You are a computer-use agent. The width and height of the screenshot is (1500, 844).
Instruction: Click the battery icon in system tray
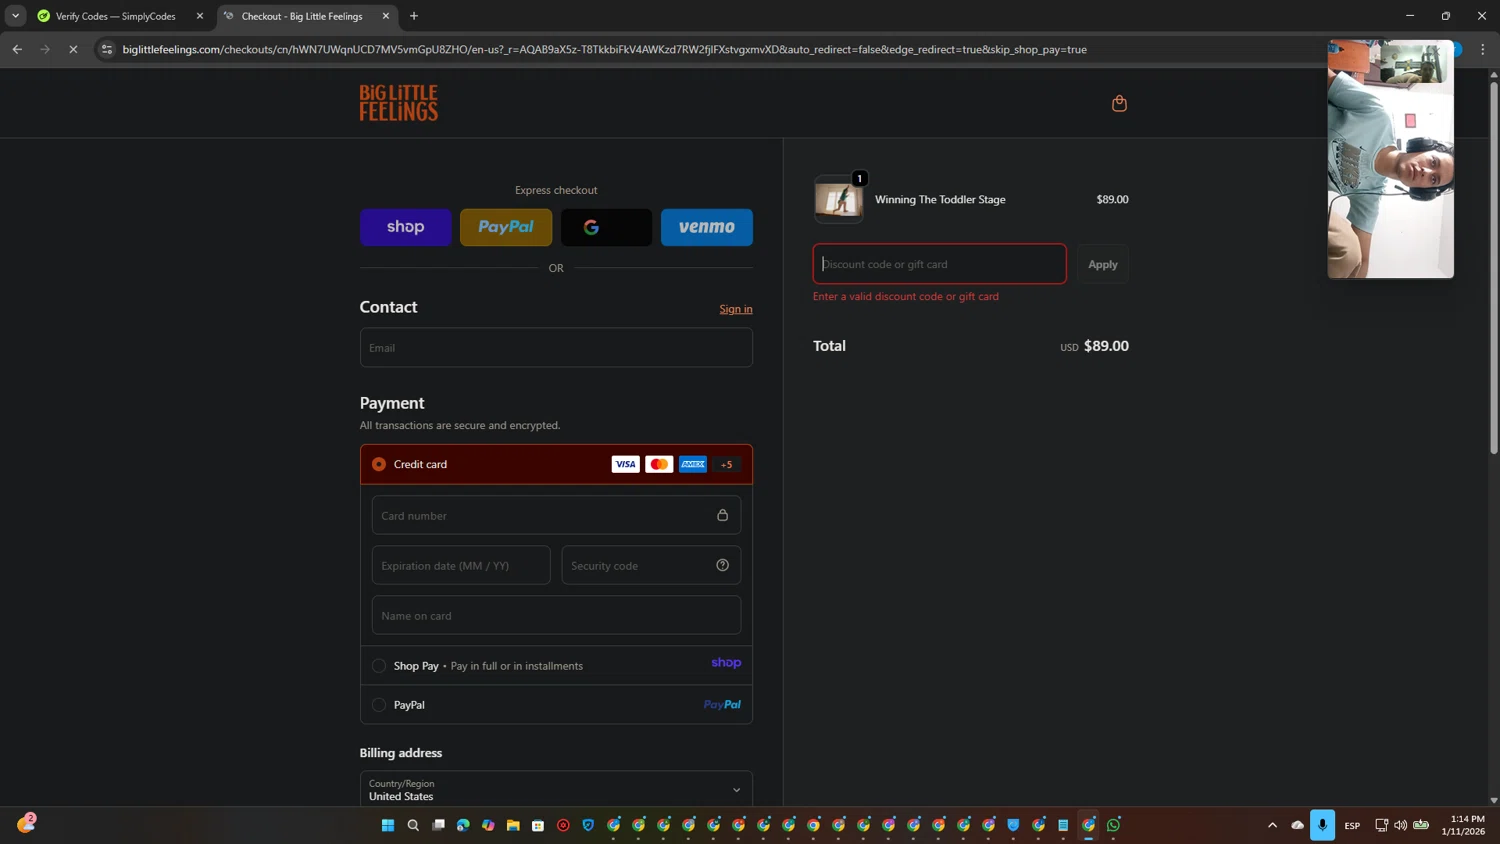pos(1421,825)
